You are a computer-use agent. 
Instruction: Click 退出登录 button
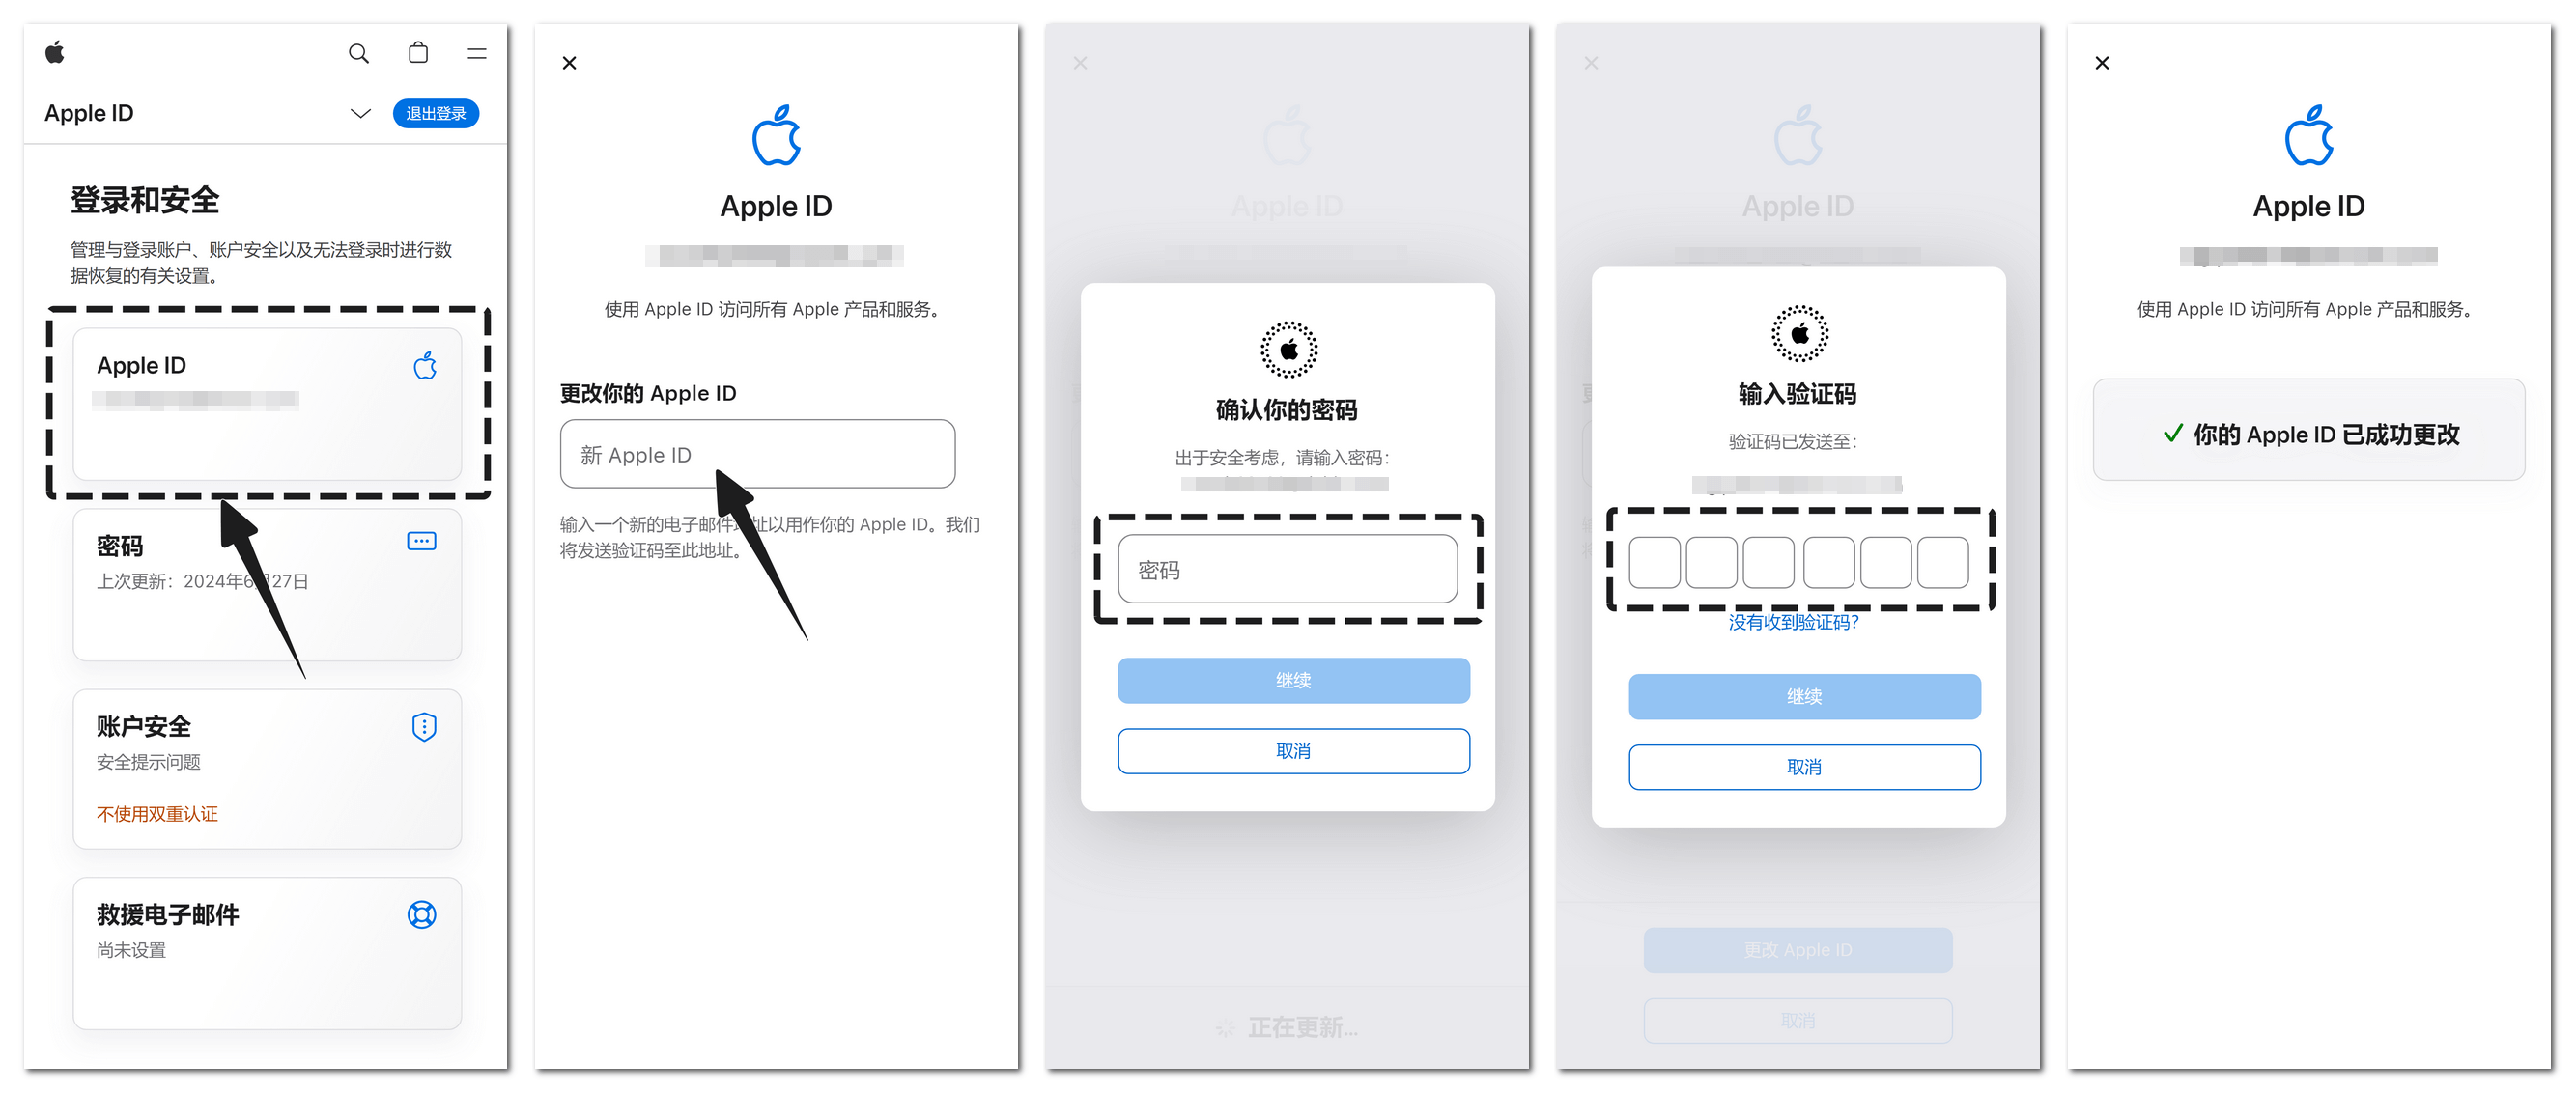tap(436, 112)
